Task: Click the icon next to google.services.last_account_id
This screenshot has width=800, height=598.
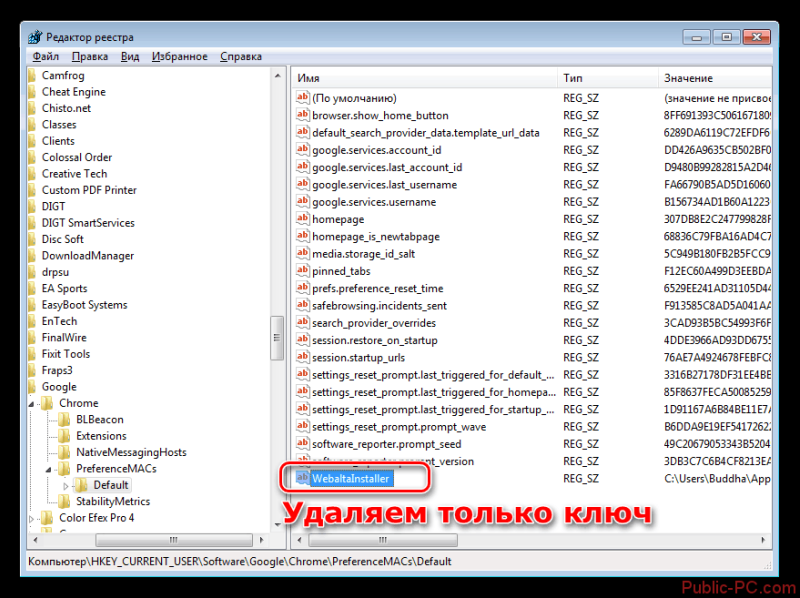Action: coord(303,167)
